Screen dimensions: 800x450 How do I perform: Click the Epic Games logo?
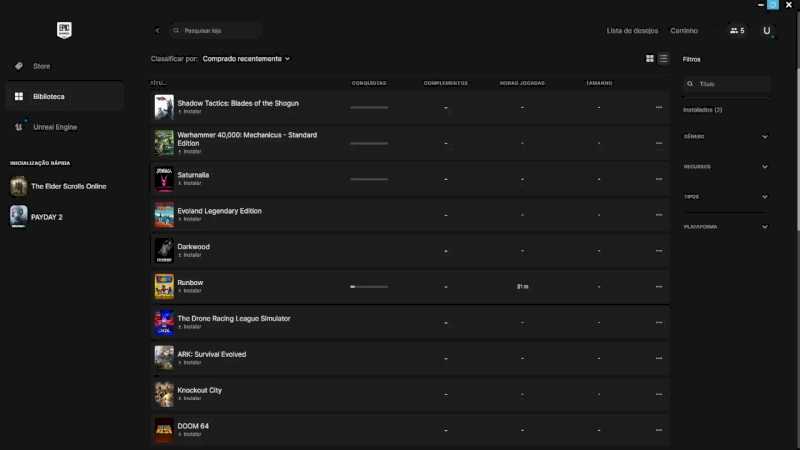pyautogui.click(x=64, y=30)
